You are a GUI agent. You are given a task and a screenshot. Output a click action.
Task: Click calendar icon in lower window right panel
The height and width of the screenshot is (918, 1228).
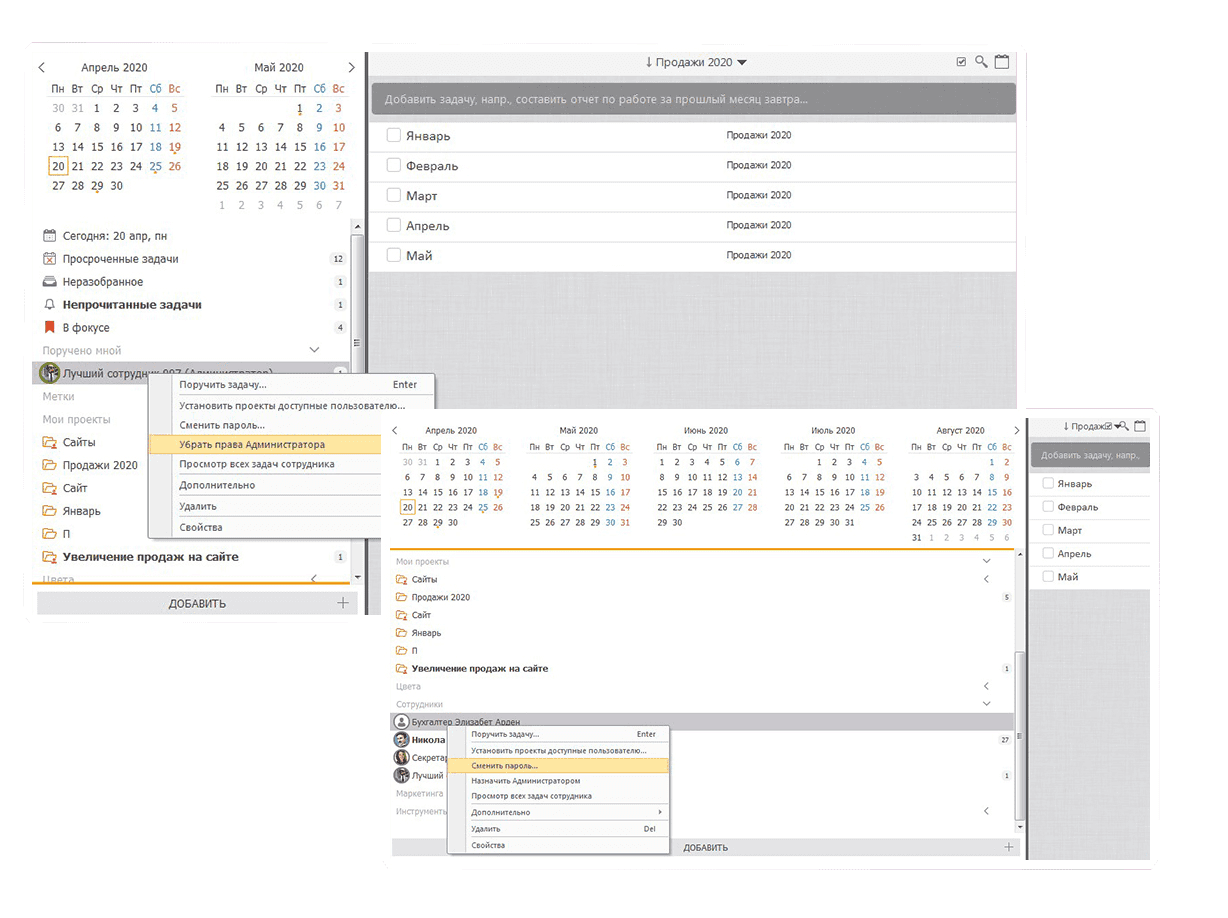click(x=1140, y=426)
